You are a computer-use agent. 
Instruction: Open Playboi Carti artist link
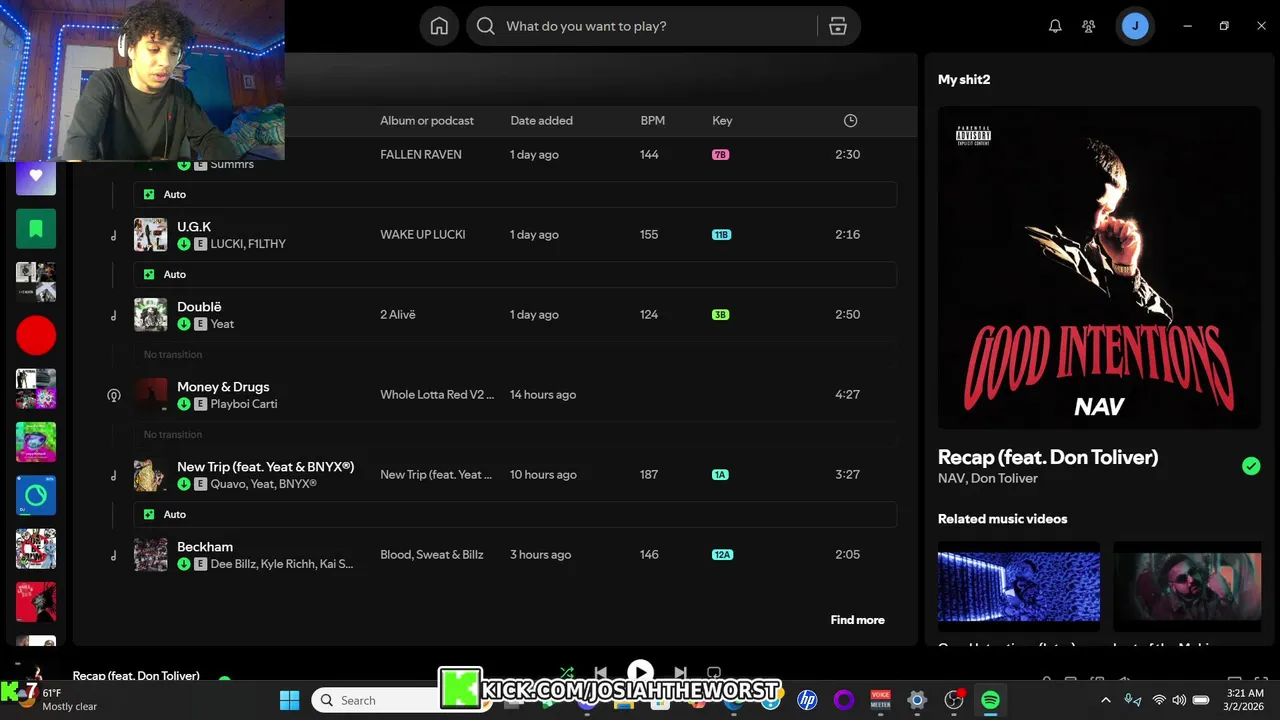(x=244, y=404)
